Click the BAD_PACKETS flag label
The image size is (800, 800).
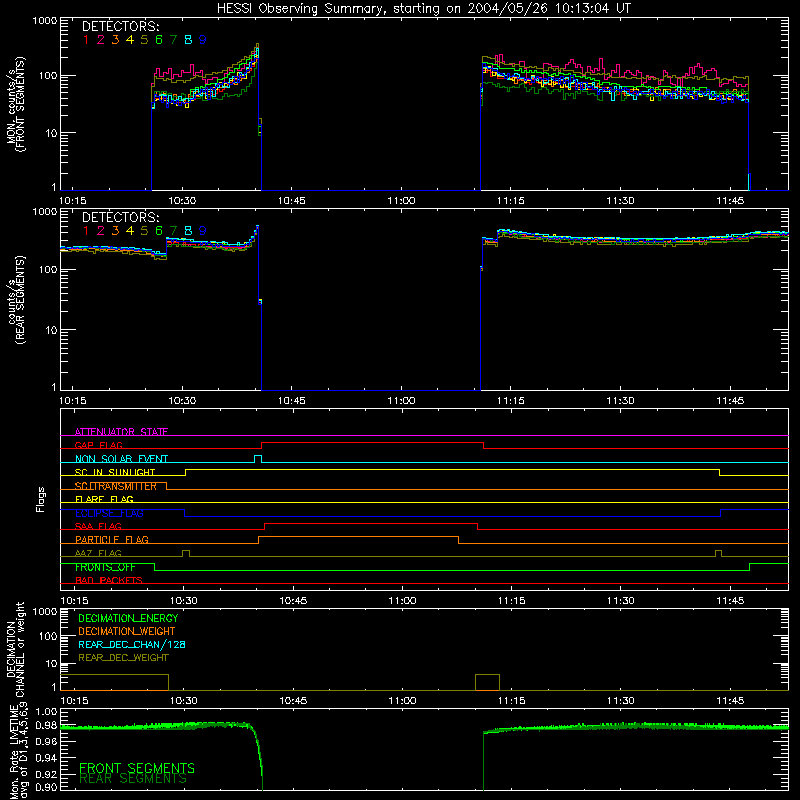tap(109, 580)
